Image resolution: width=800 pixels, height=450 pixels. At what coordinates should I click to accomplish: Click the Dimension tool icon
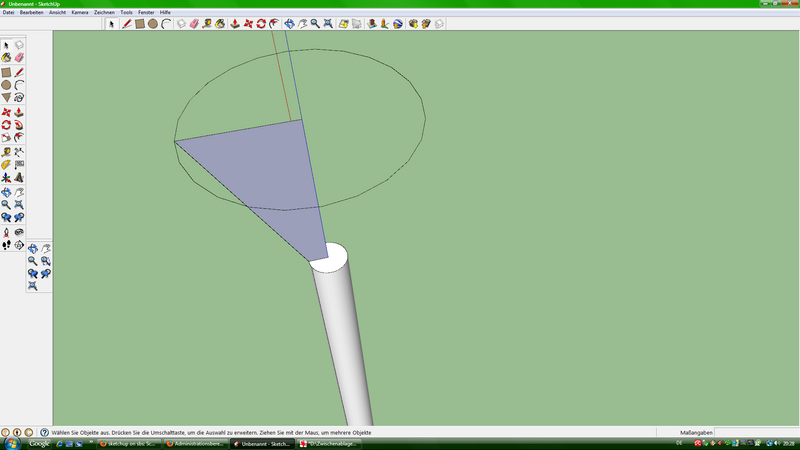(19, 151)
